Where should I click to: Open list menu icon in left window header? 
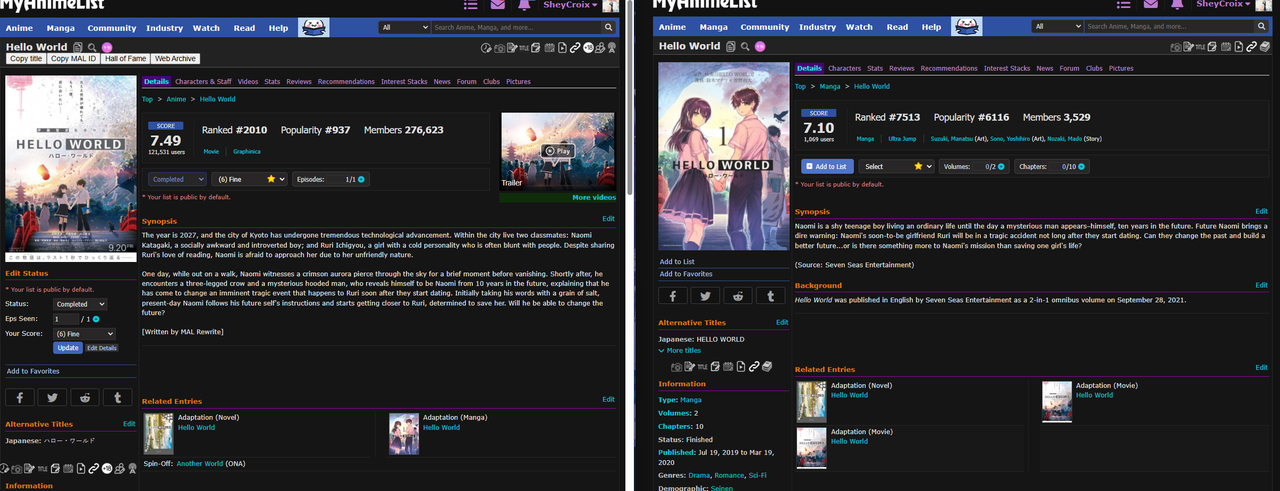pos(470,5)
